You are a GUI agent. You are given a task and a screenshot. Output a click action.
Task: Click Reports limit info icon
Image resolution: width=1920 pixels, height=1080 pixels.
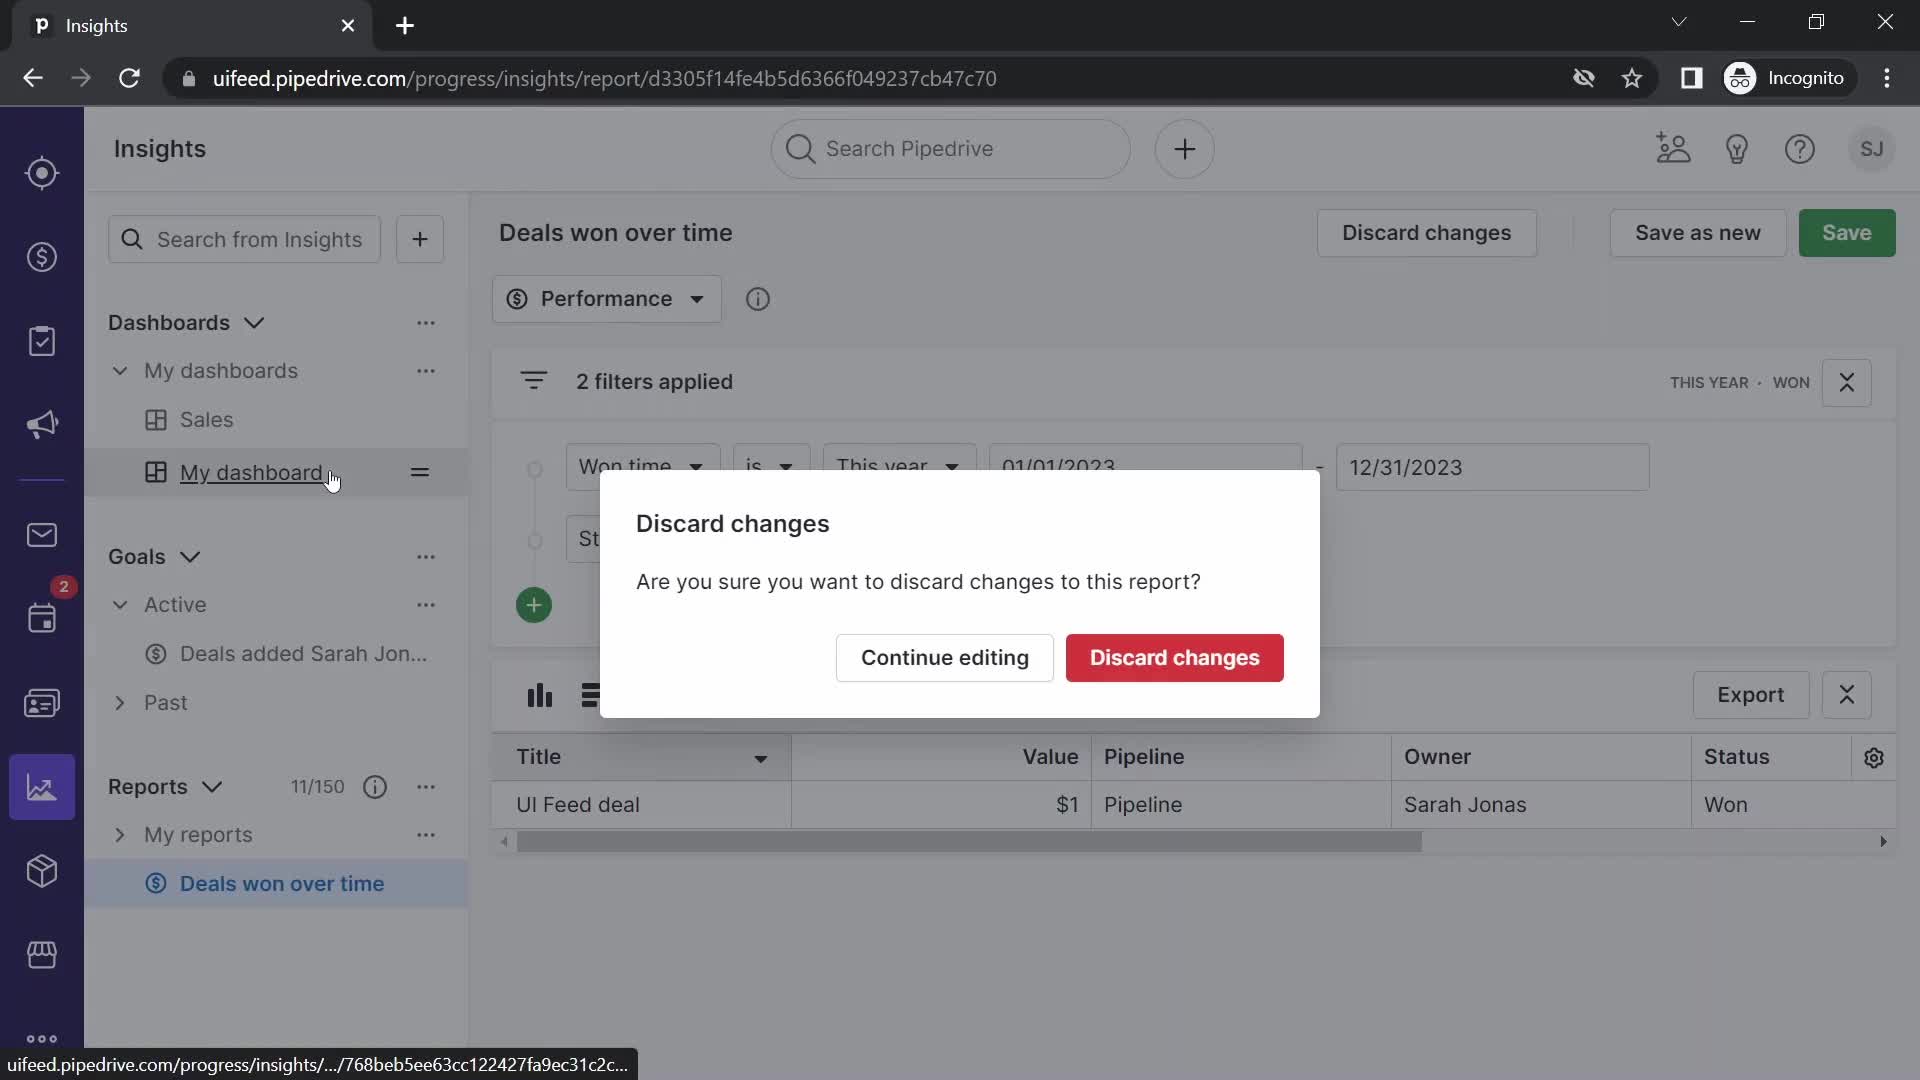tap(375, 787)
